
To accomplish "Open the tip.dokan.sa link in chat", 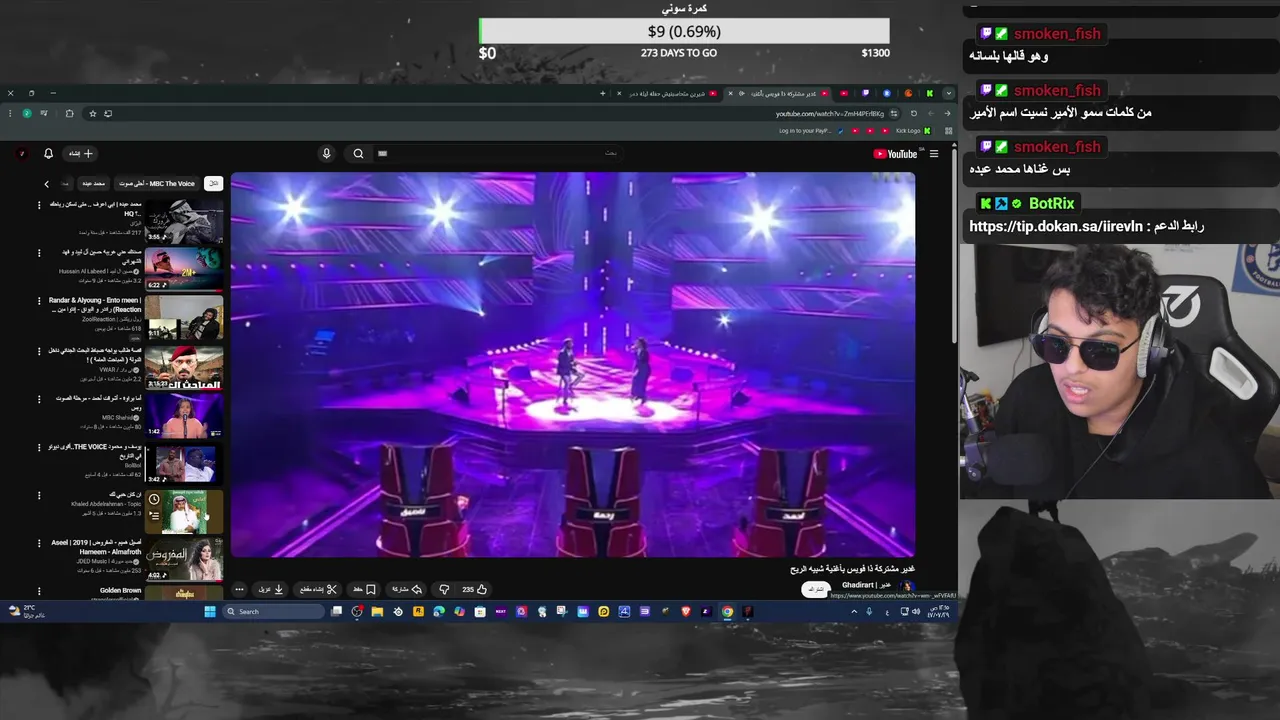I will (1056, 227).
